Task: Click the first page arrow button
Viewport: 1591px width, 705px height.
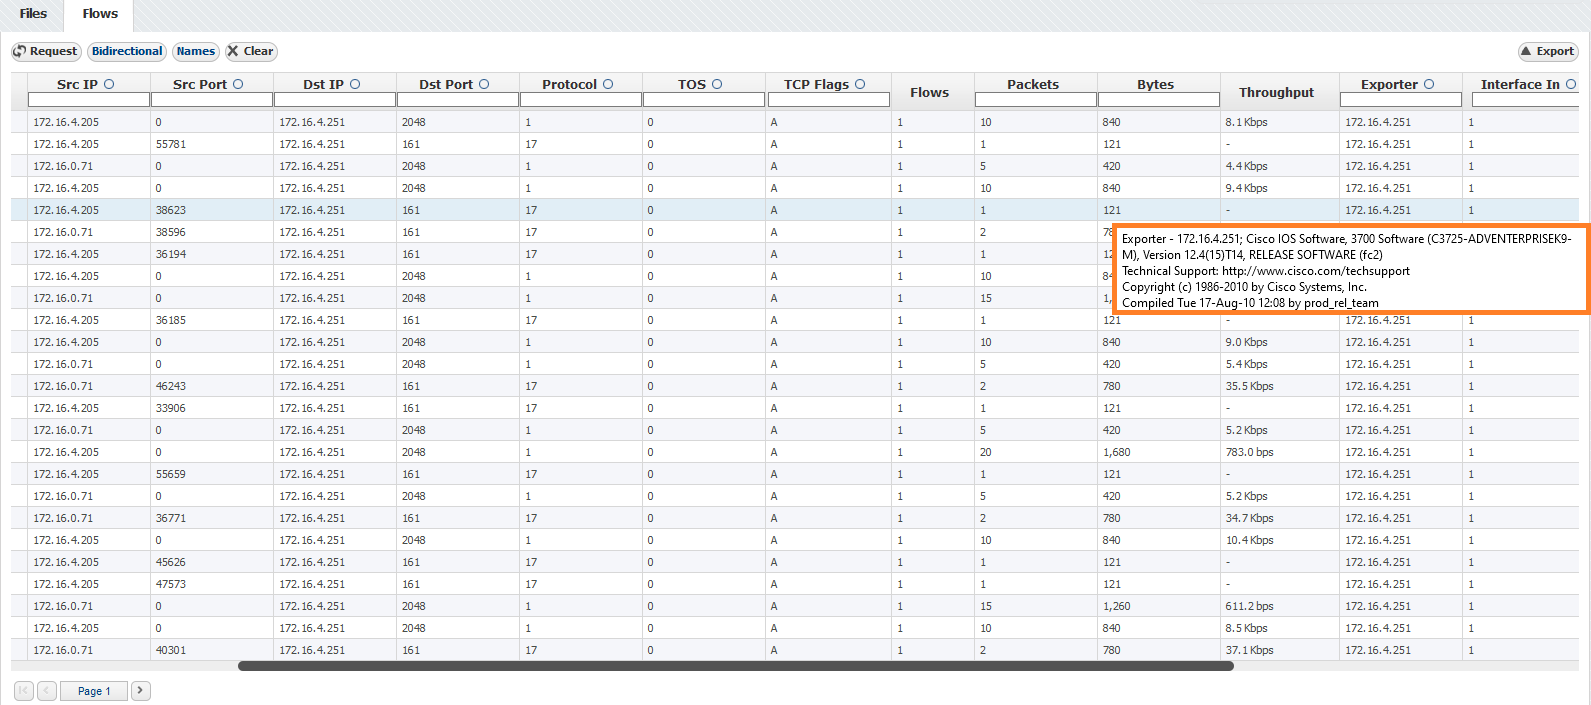Action: pyautogui.click(x=24, y=690)
